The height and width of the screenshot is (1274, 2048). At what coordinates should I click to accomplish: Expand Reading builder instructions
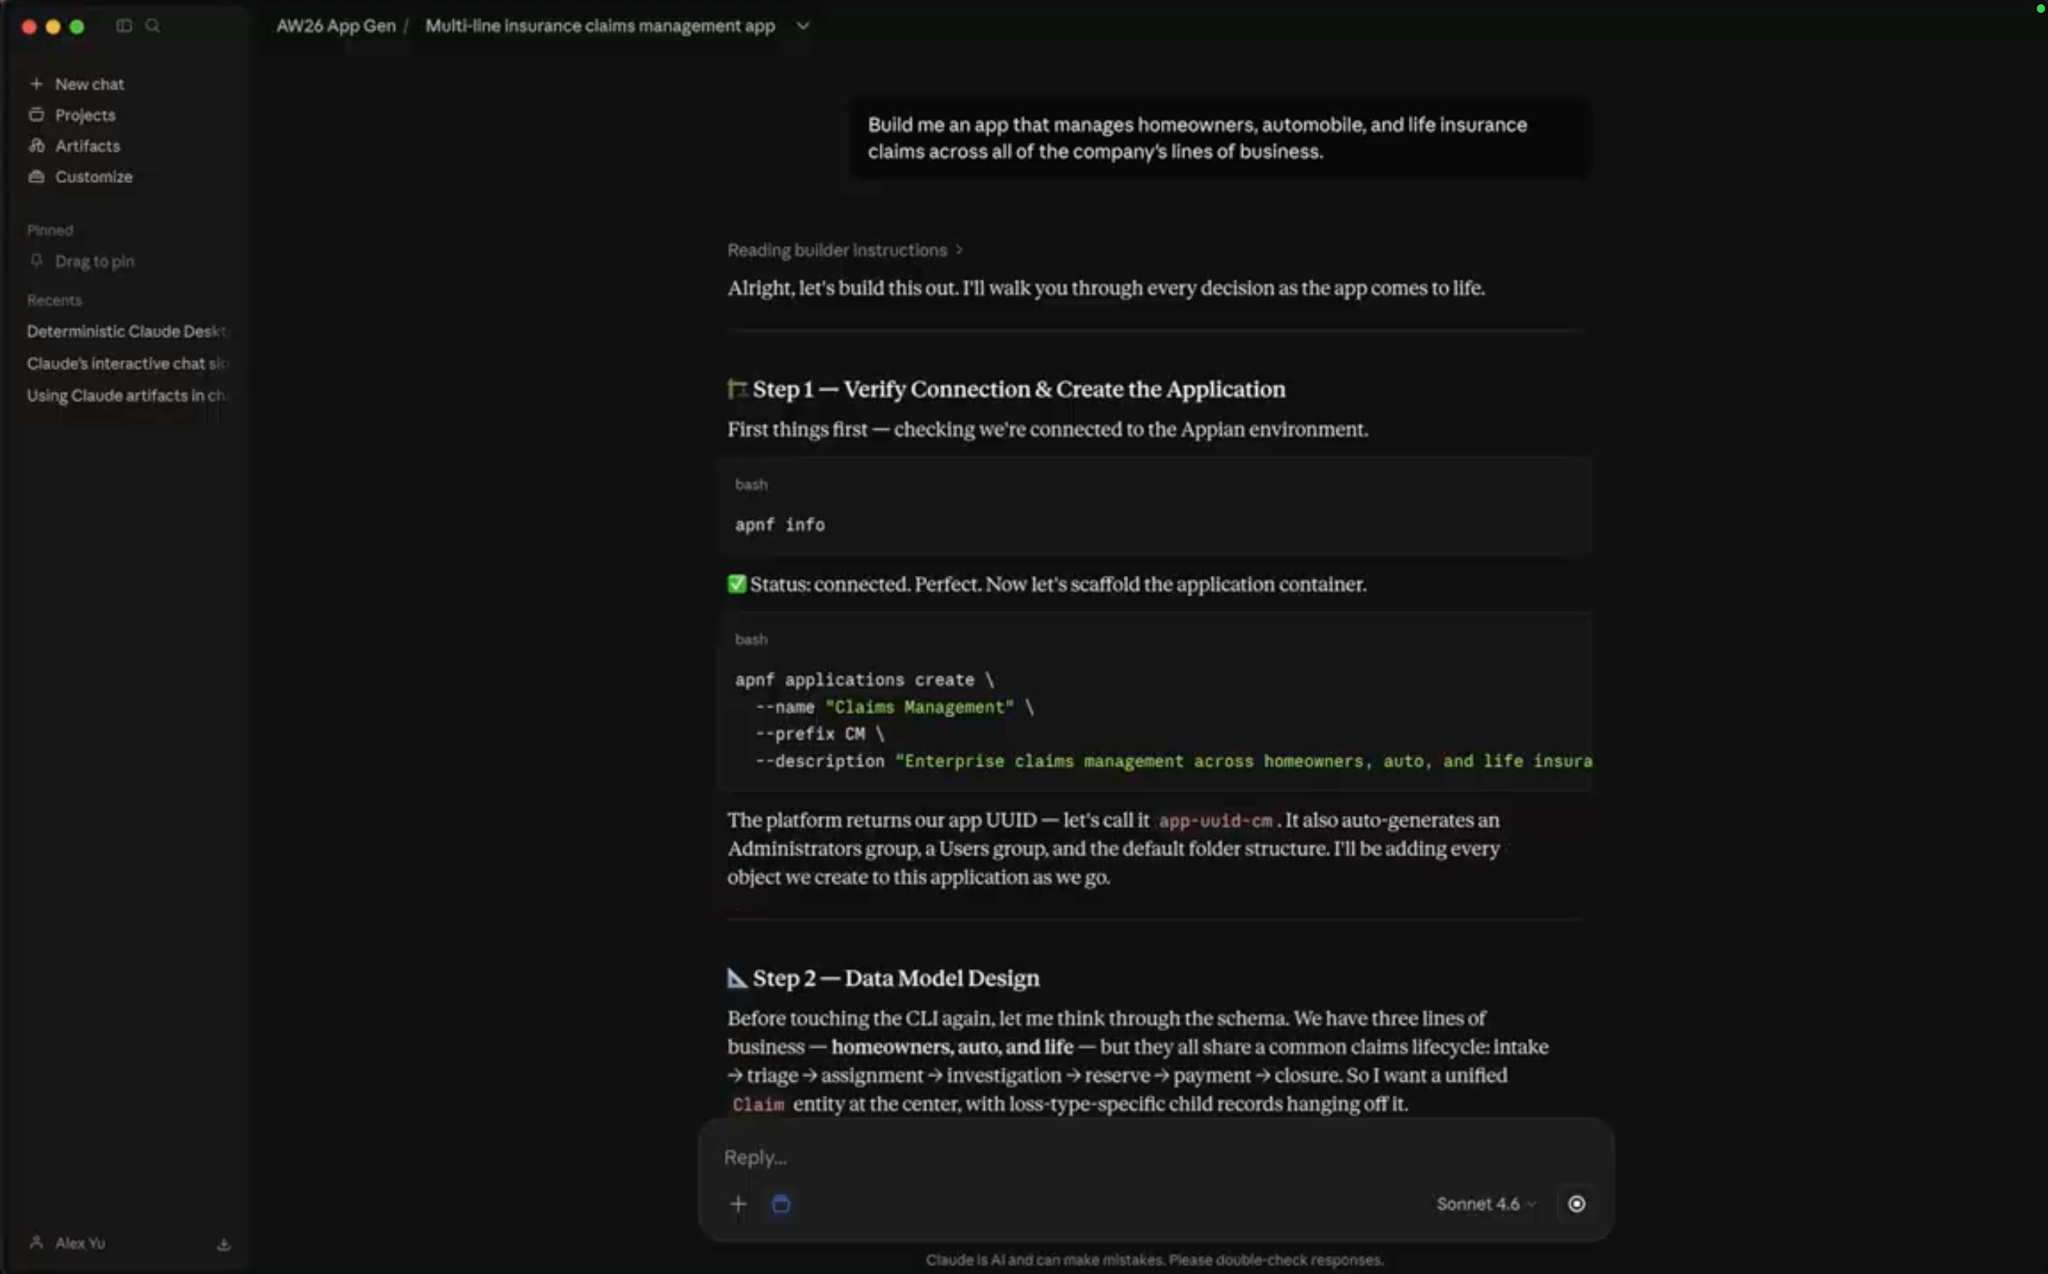coord(845,250)
